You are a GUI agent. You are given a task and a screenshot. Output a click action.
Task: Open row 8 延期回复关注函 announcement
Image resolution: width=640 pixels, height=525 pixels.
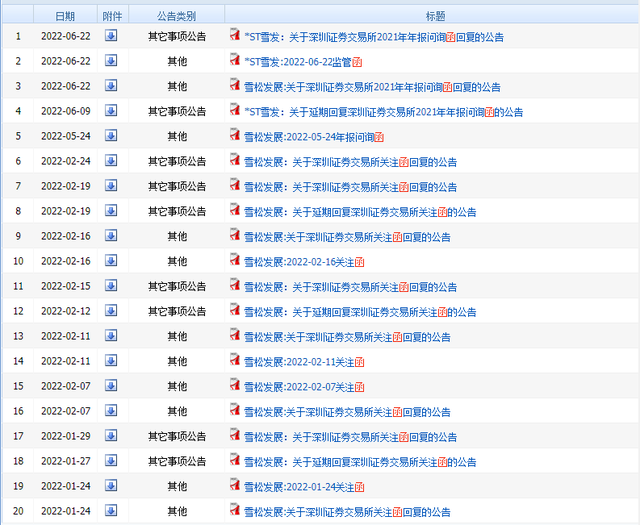(x=360, y=212)
